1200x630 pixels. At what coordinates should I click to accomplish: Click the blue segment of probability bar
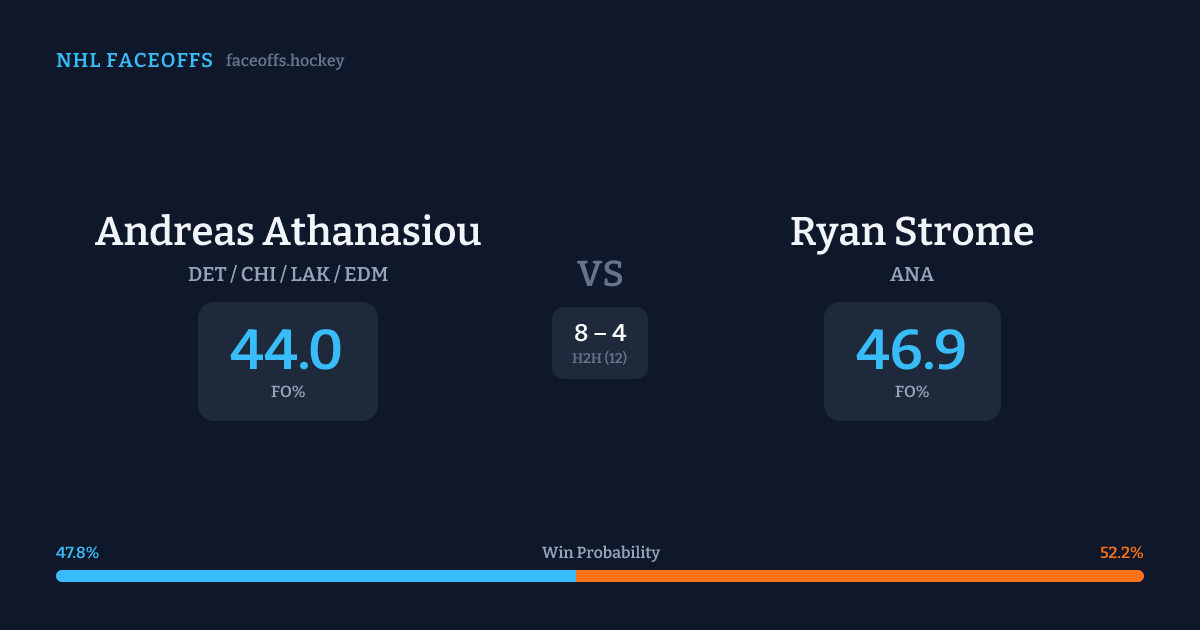coord(315,576)
